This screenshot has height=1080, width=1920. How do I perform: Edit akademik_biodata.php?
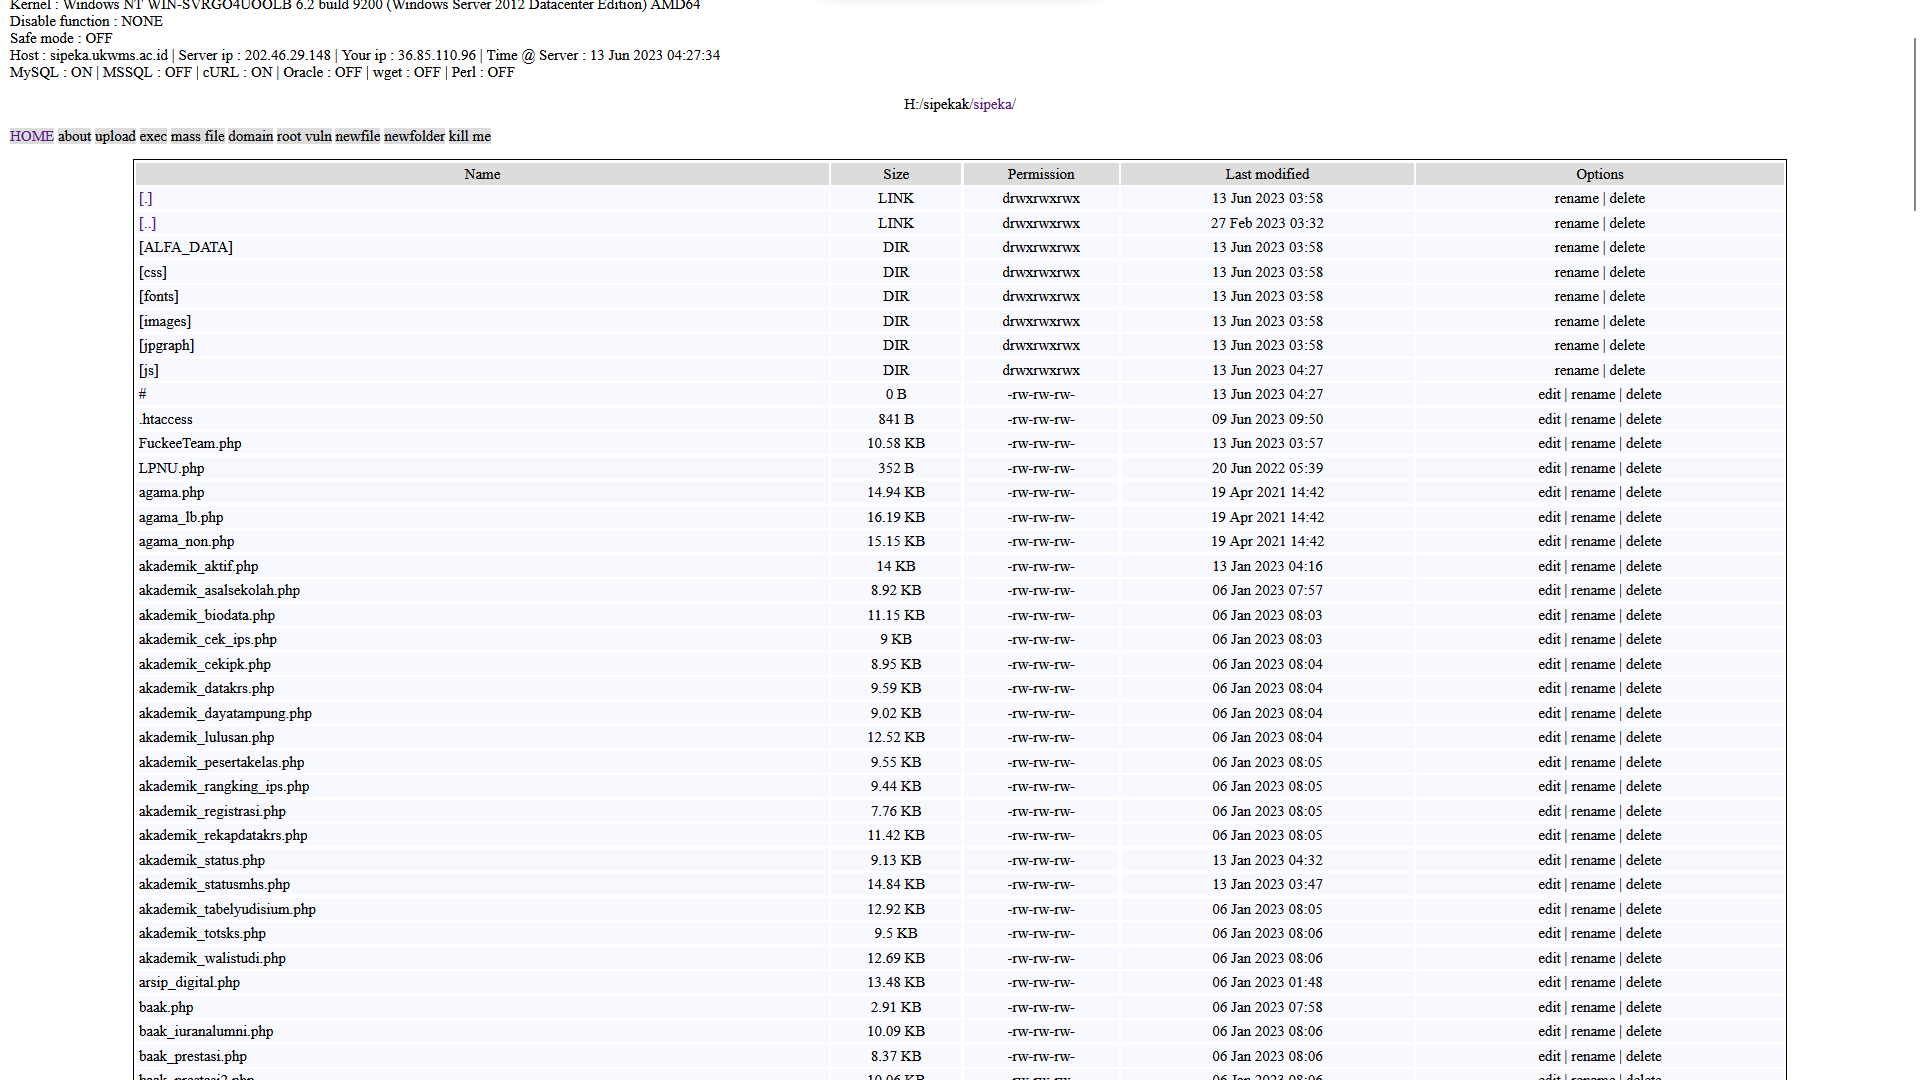pyautogui.click(x=1549, y=615)
